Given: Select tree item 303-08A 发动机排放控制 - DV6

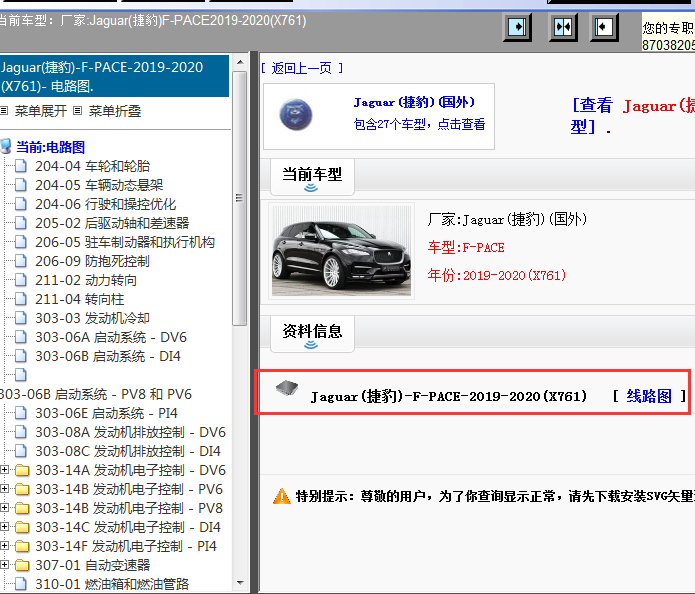Looking at the screenshot, I should pyautogui.click(x=130, y=432).
